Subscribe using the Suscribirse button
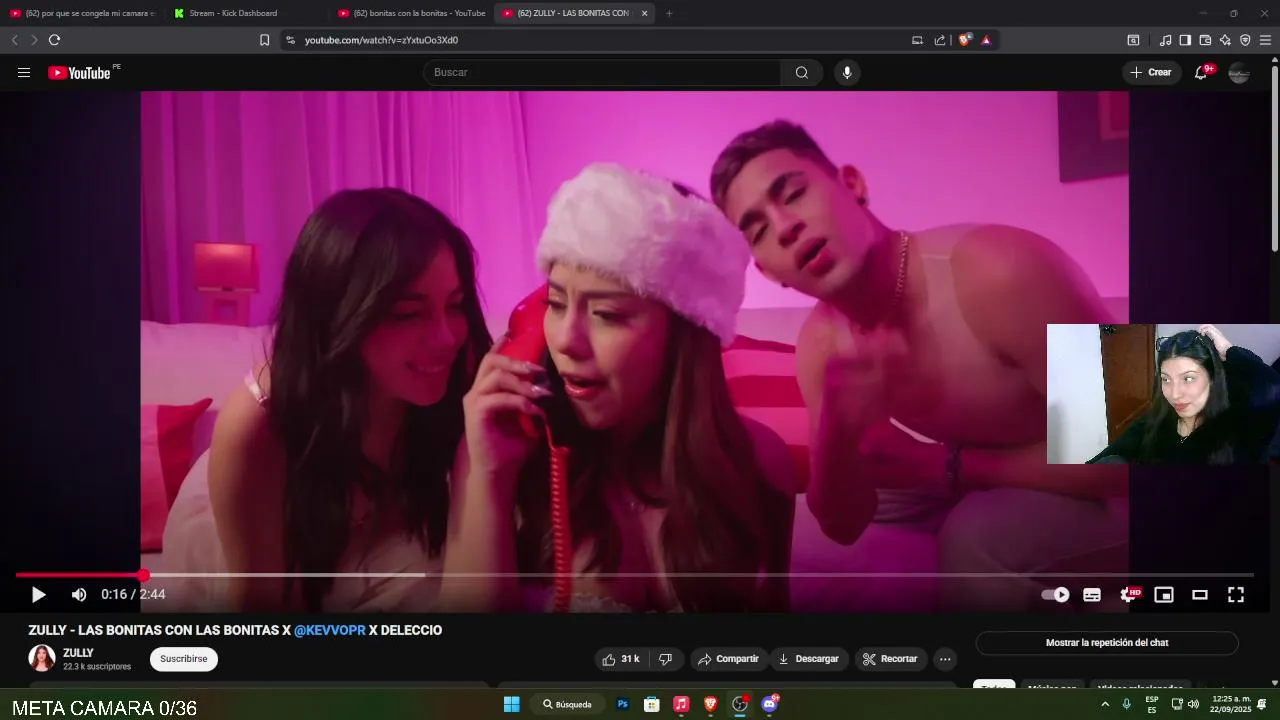The image size is (1280, 720). point(184,659)
